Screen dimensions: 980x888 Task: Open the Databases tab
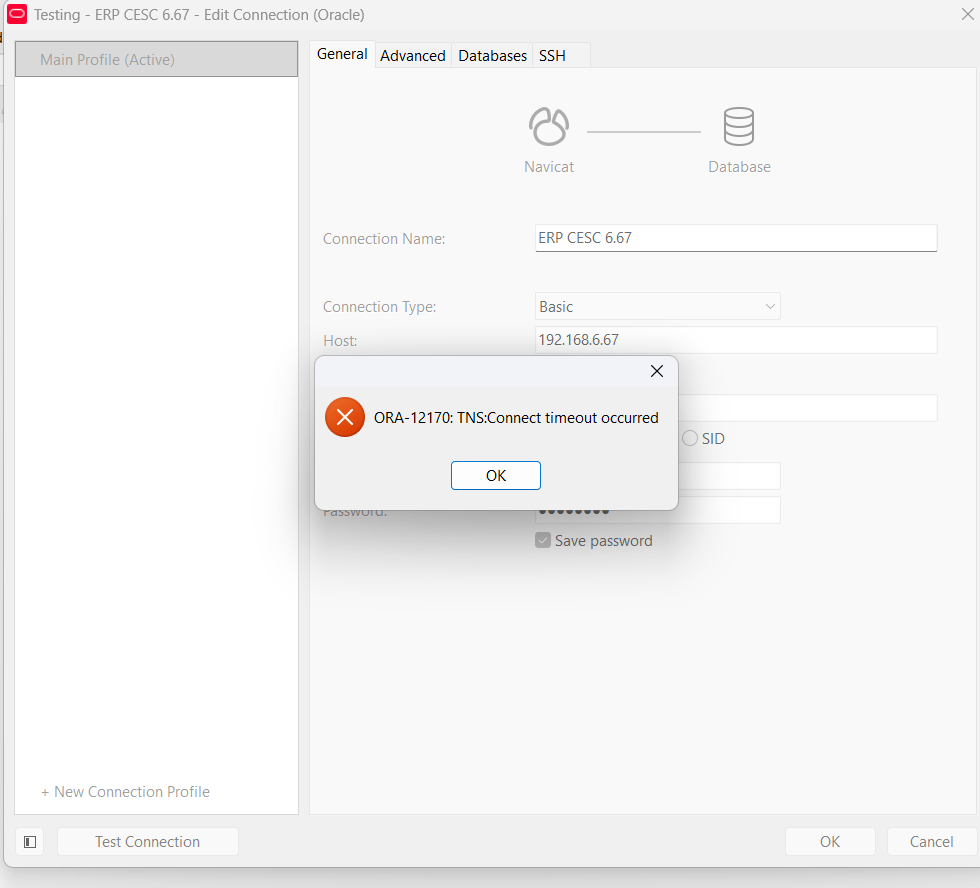(492, 56)
